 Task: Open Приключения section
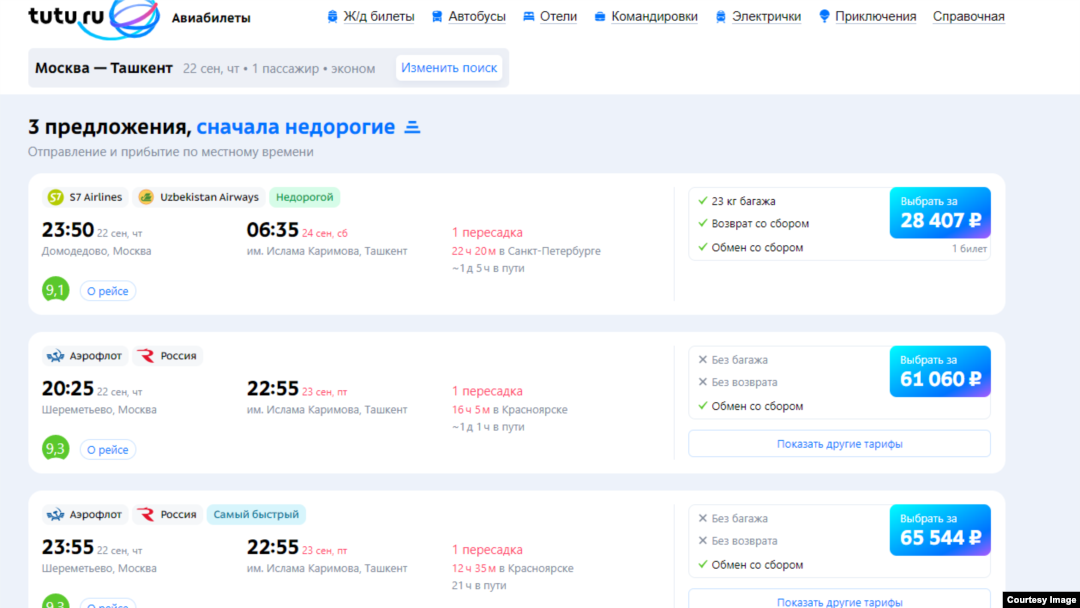click(x=875, y=17)
